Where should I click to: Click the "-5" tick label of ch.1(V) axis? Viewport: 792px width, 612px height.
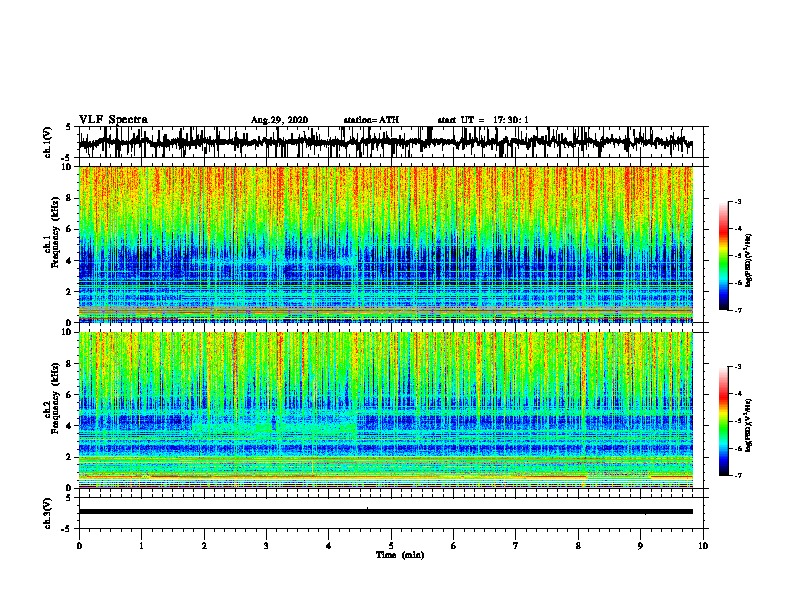point(68,158)
